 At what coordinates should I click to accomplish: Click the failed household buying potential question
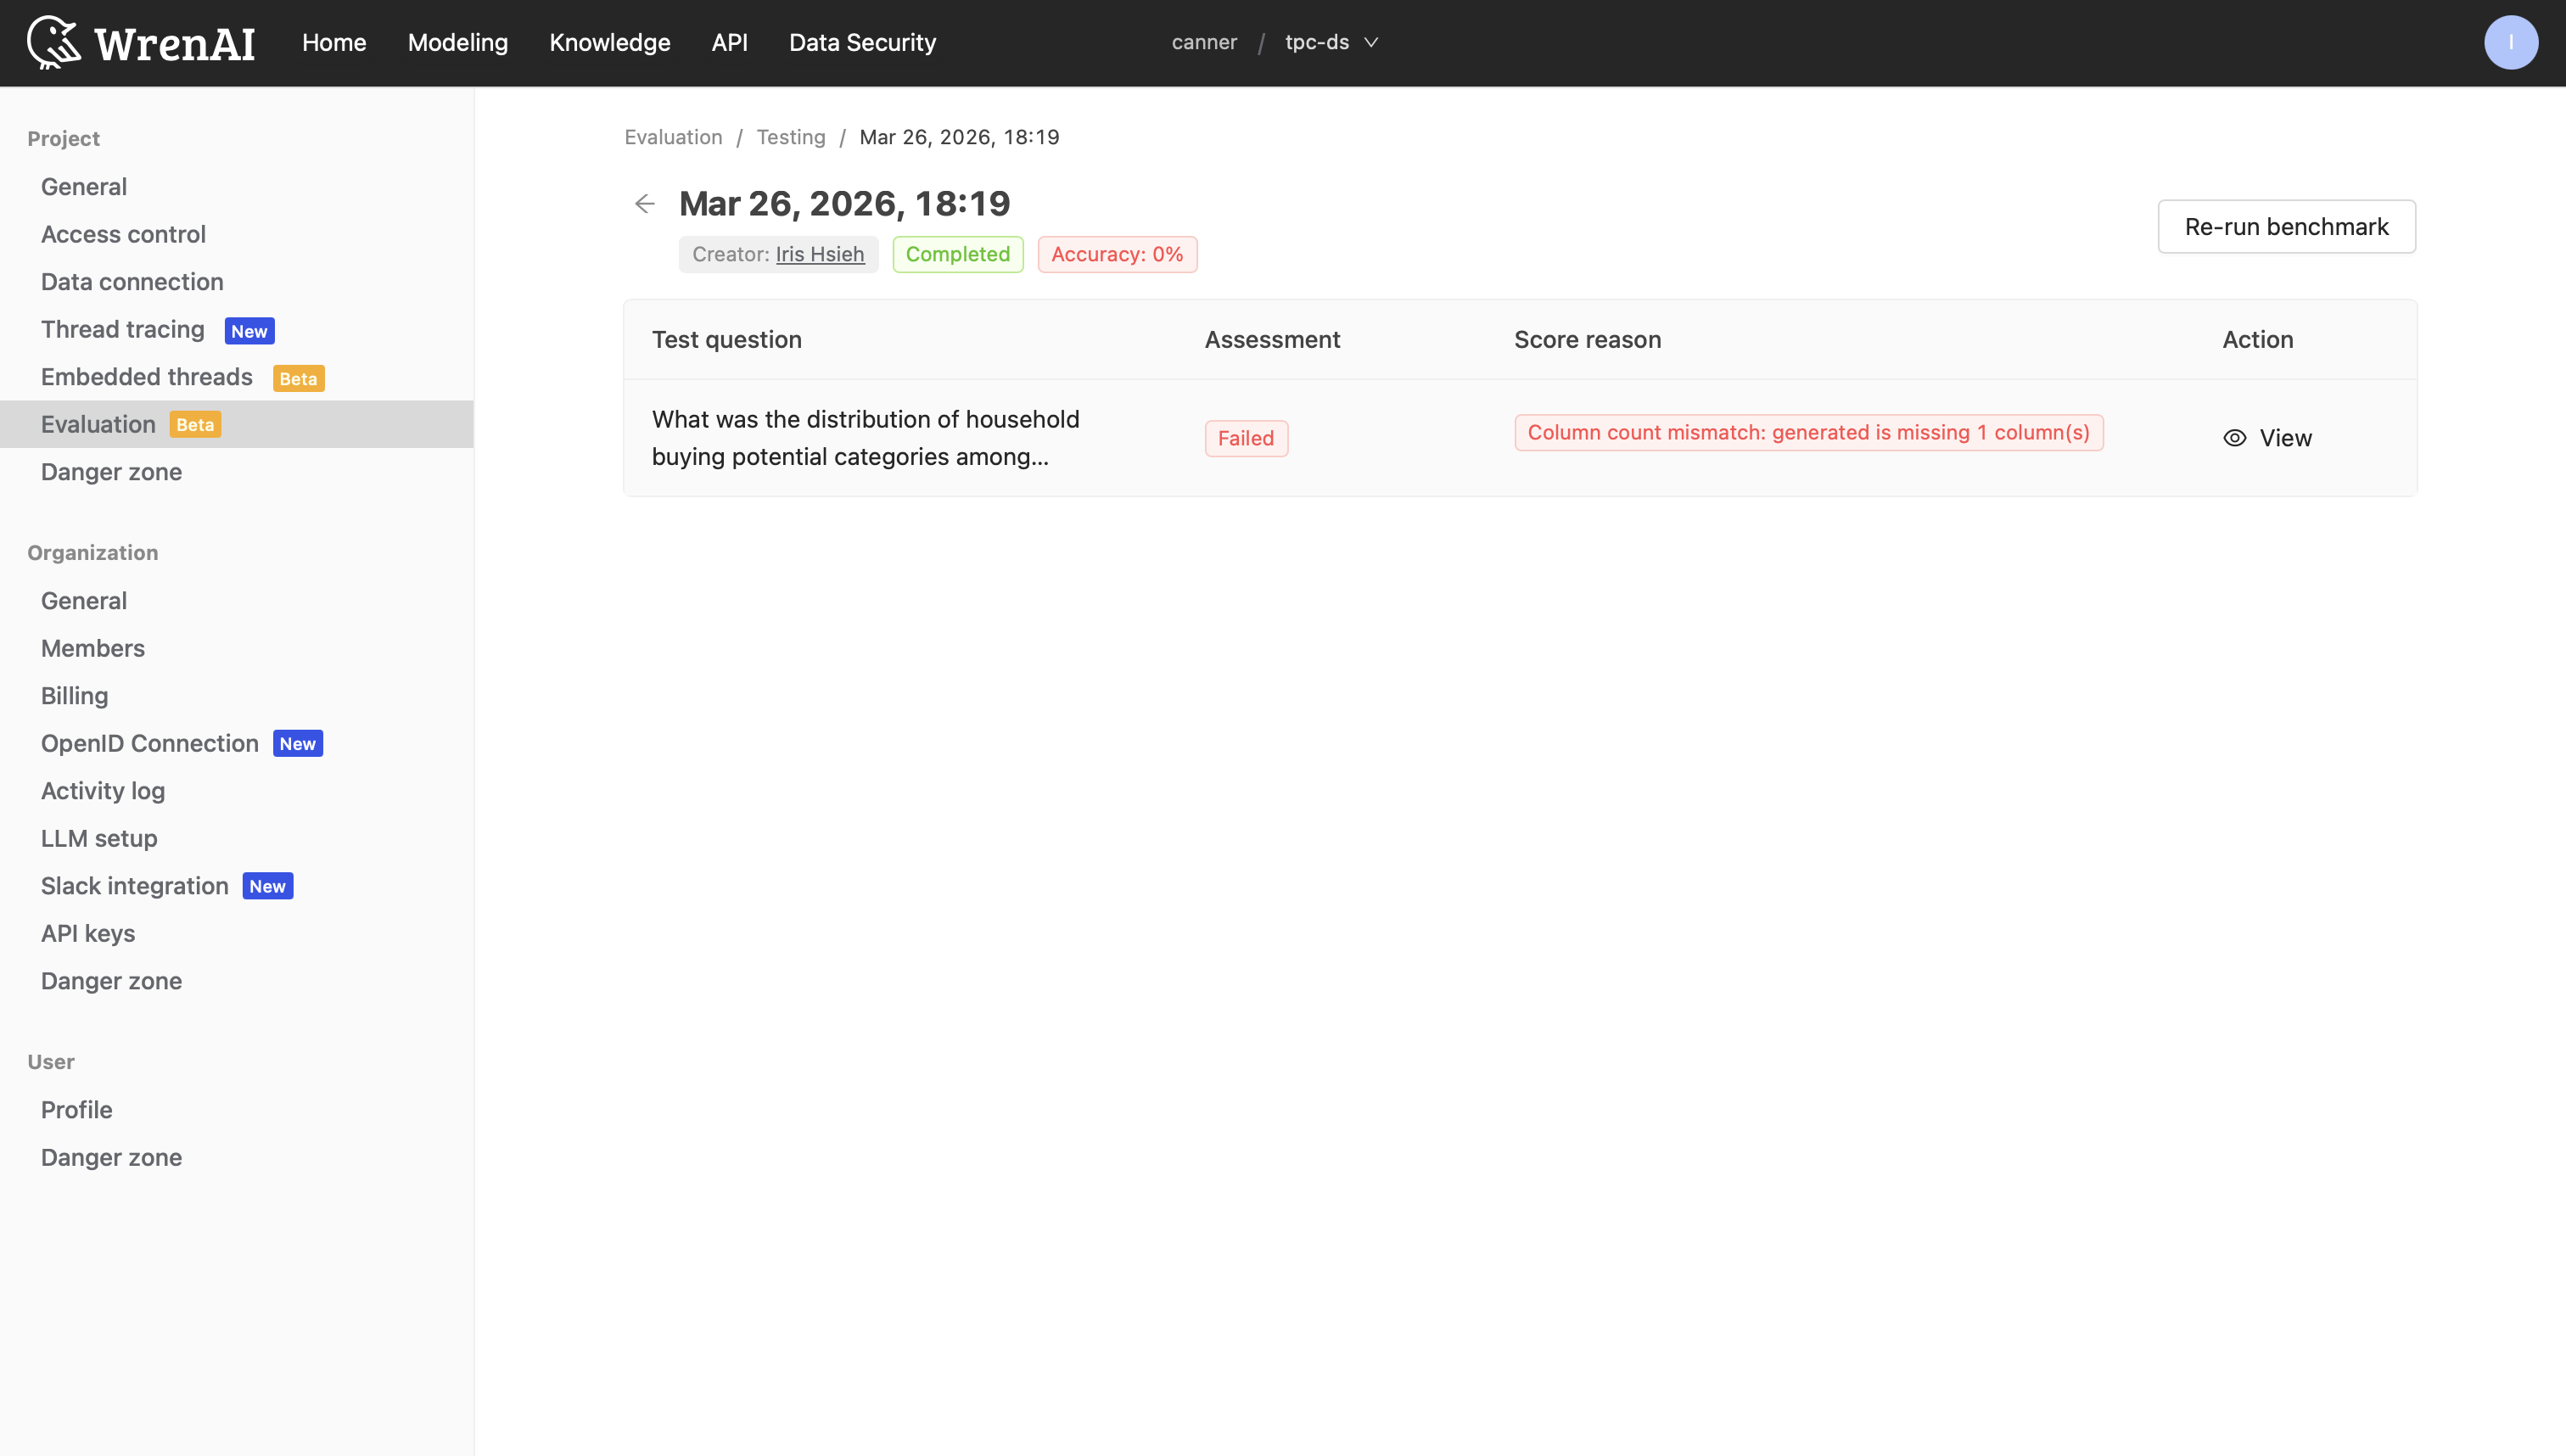tap(865, 438)
